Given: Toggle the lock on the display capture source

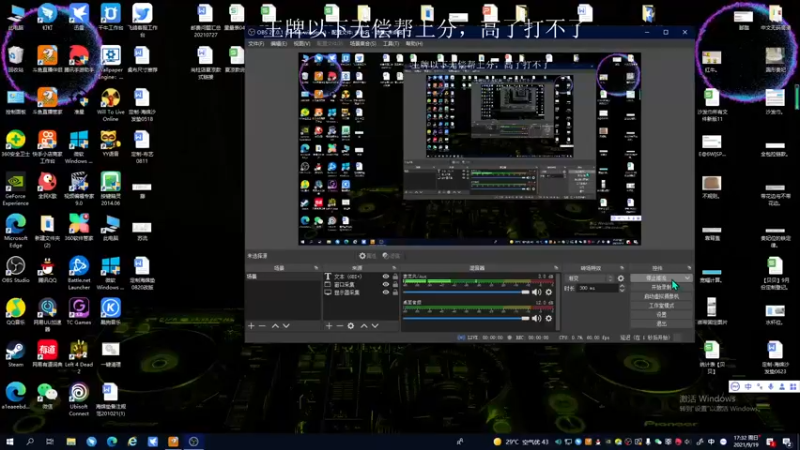Looking at the screenshot, I should click(395, 292).
